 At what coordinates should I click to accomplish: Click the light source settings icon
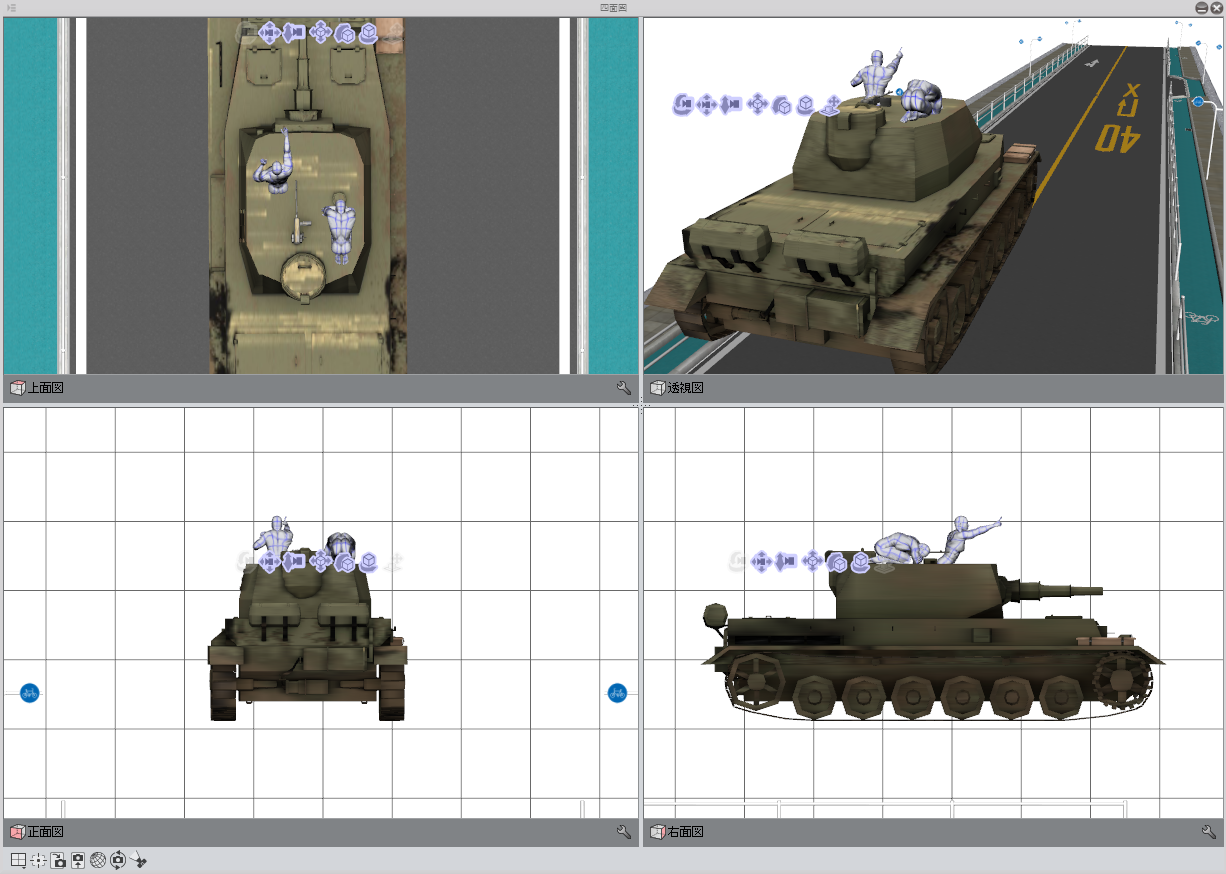point(138,860)
